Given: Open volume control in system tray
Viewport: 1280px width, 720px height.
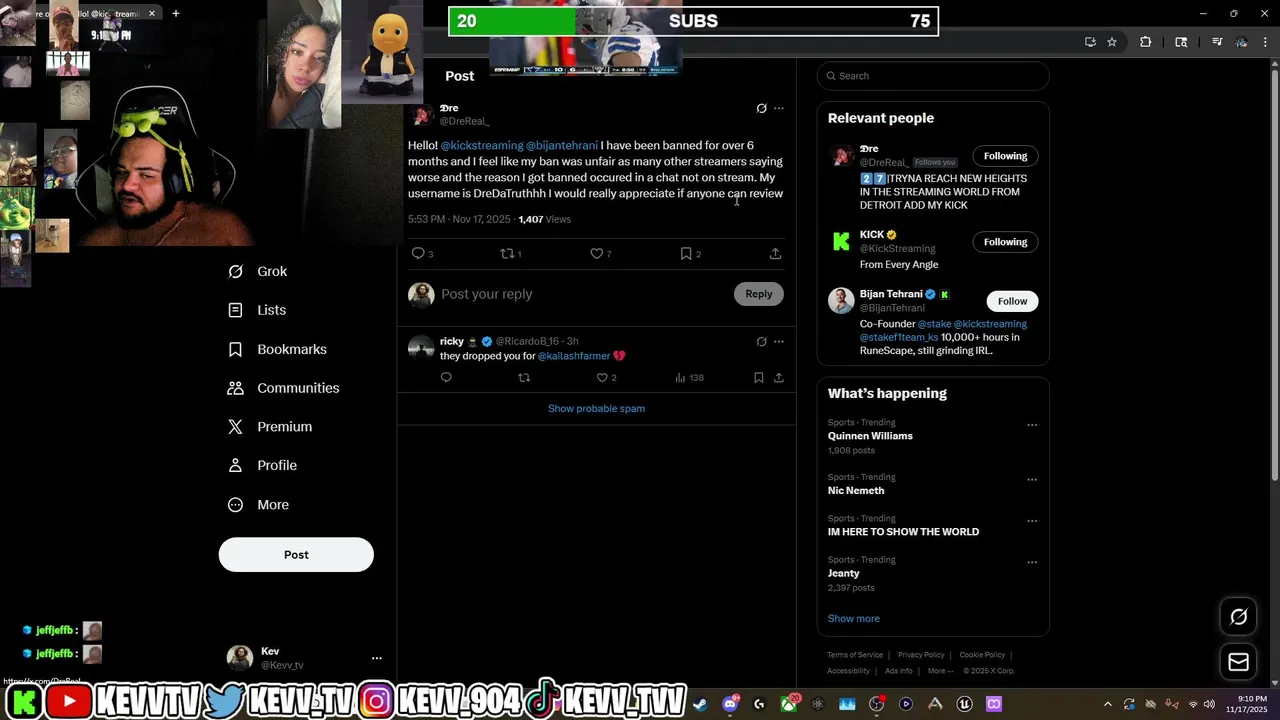Looking at the screenshot, I should click(x=1209, y=704).
